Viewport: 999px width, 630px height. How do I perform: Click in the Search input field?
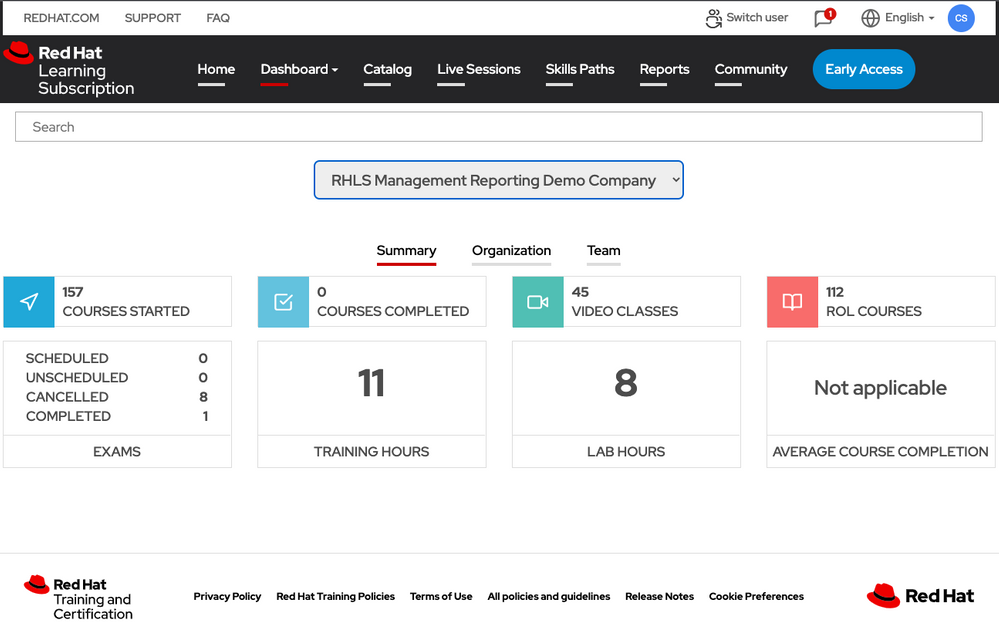pos(498,127)
